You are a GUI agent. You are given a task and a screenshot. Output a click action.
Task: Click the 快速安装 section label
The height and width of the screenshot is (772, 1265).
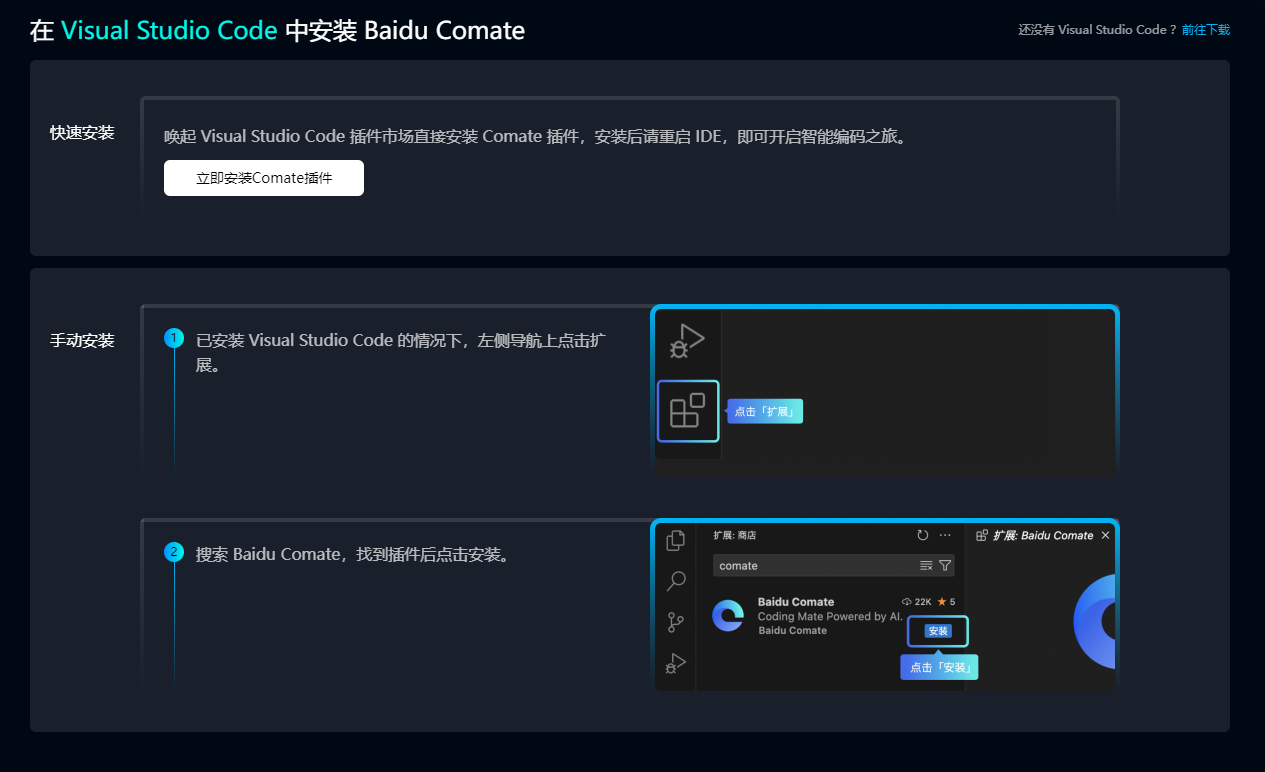tap(82, 133)
